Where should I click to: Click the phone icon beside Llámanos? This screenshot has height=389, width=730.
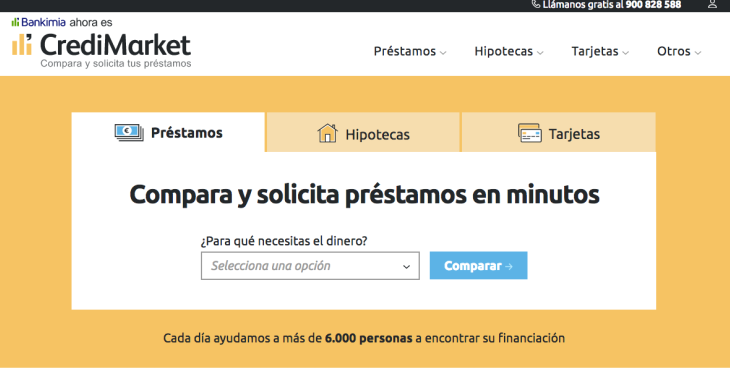(x=536, y=4)
